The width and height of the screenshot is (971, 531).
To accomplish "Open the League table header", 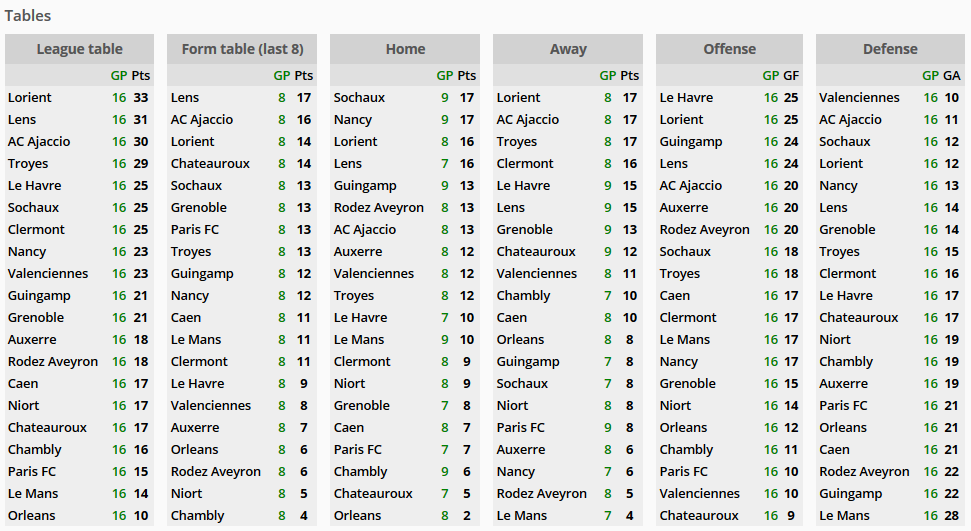I will point(79,49).
